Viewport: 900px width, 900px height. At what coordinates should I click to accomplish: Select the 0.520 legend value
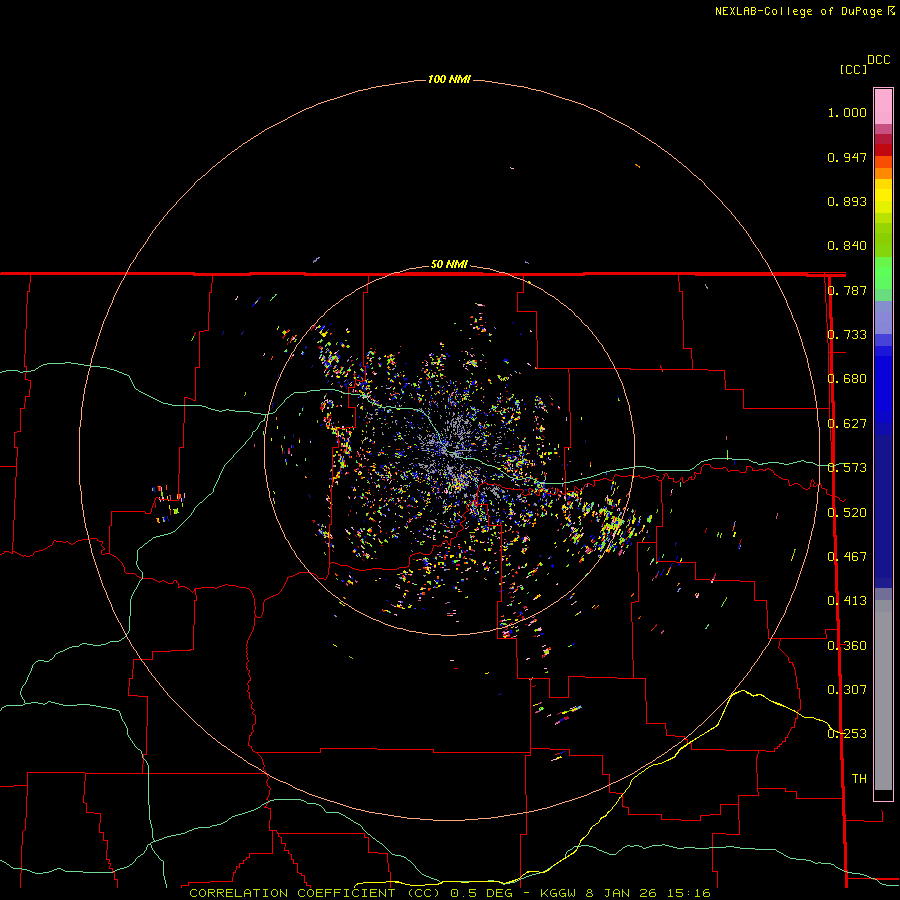pyautogui.click(x=847, y=513)
